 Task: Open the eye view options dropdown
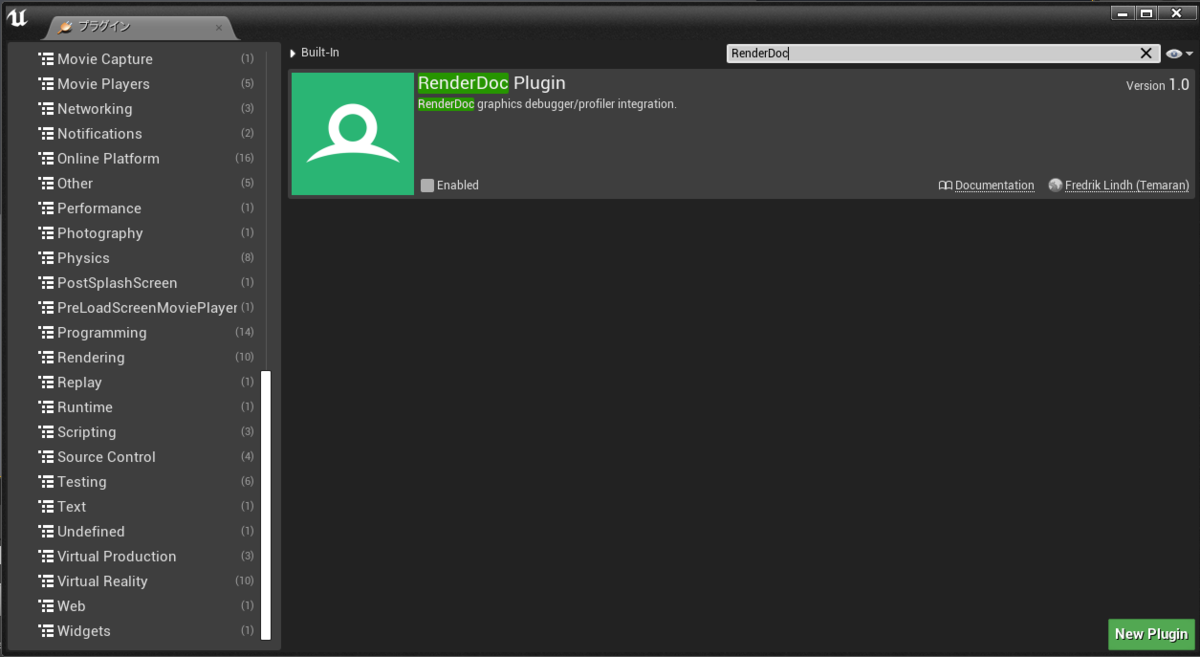pos(1180,54)
